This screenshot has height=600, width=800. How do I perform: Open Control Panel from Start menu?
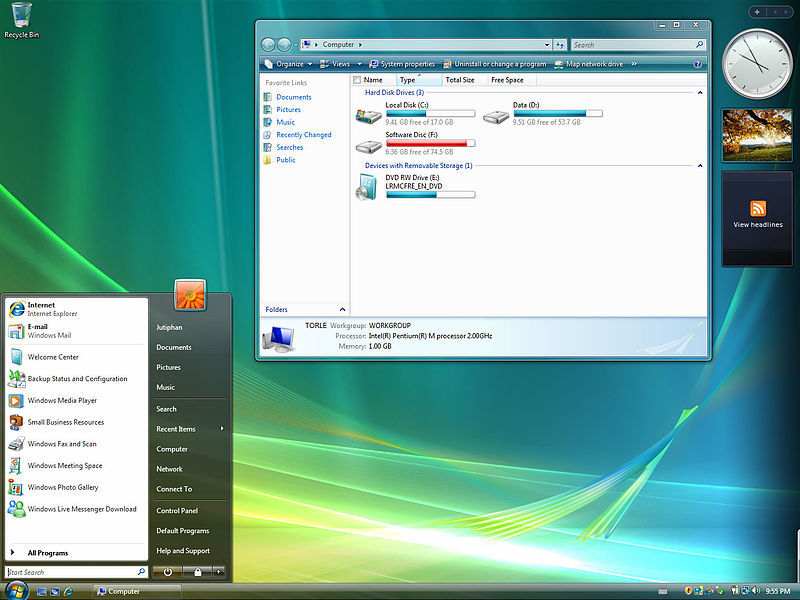177,511
